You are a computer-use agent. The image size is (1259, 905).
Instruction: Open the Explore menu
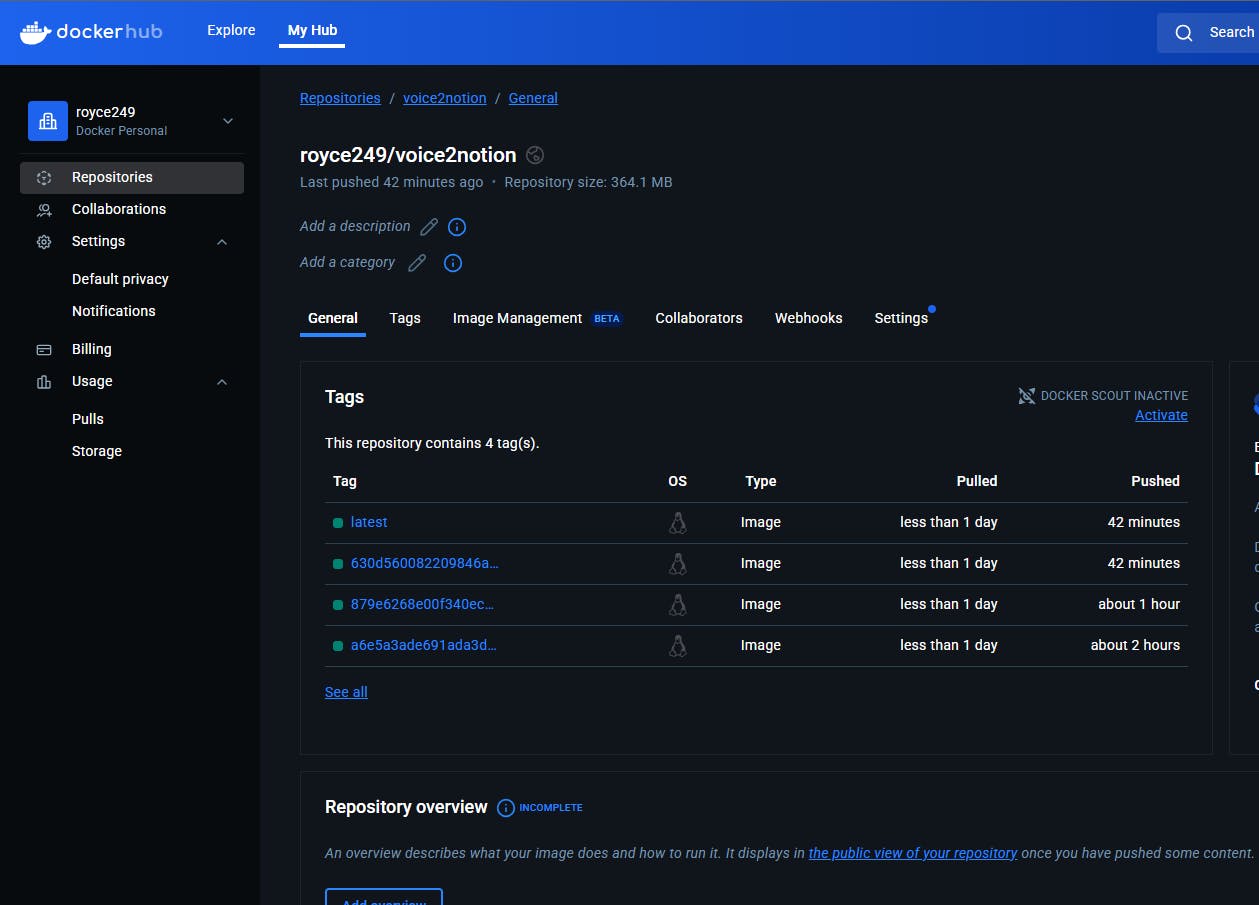point(231,30)
